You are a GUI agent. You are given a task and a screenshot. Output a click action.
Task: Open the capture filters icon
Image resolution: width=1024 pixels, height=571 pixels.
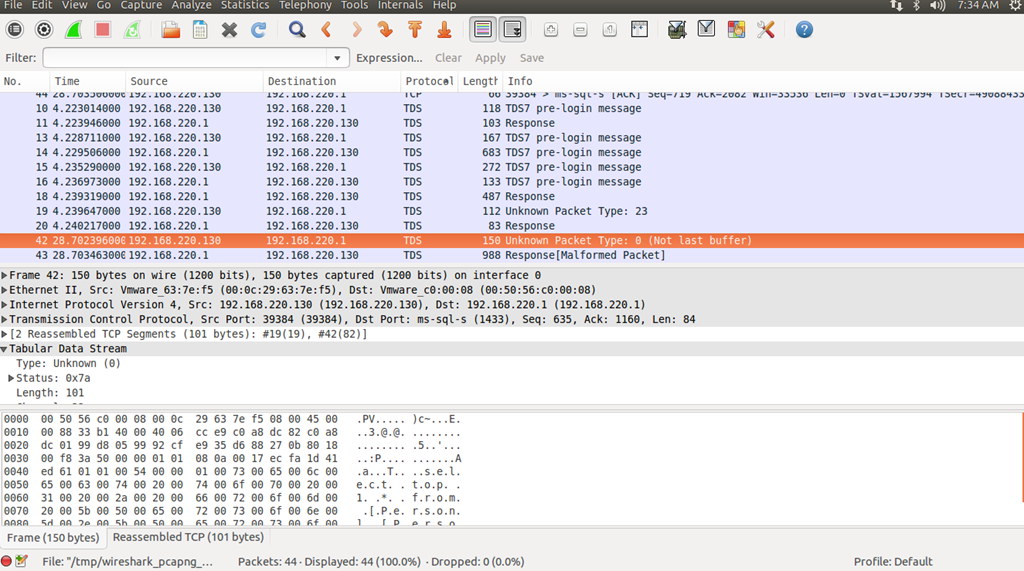coord(677,30)
